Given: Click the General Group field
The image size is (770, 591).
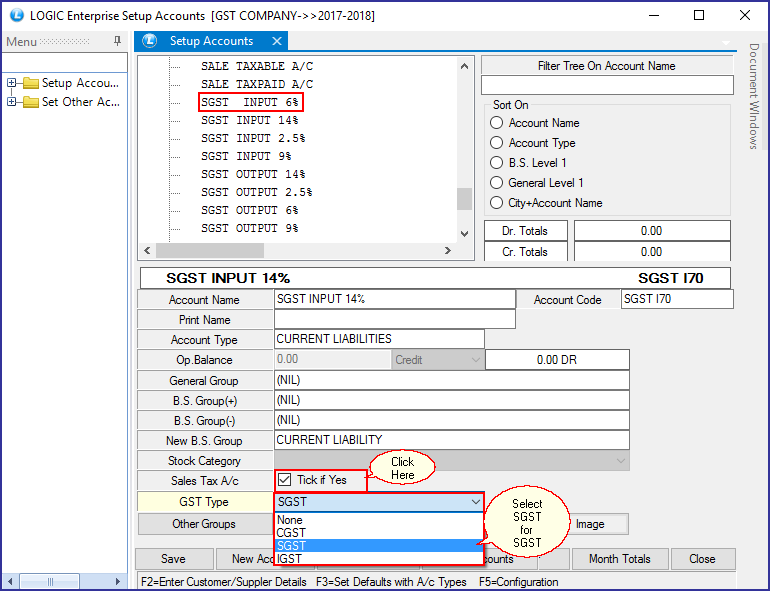Looking at the screenshot, I should pos(452,380).
